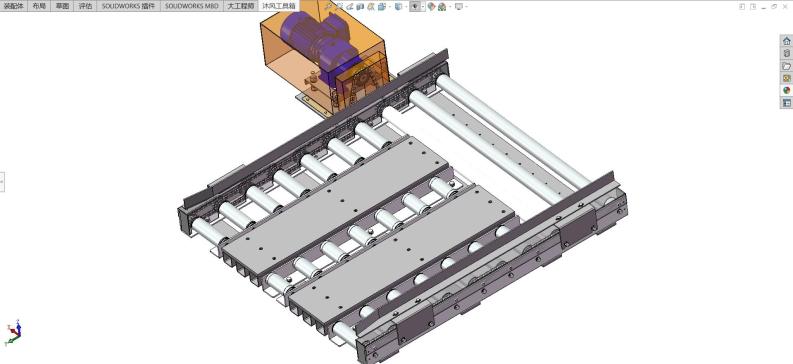The height and width of the screenshot is (364, 793).
Task: Click the Edit Appearance color sphere icon
Action: tap(431, 7)
